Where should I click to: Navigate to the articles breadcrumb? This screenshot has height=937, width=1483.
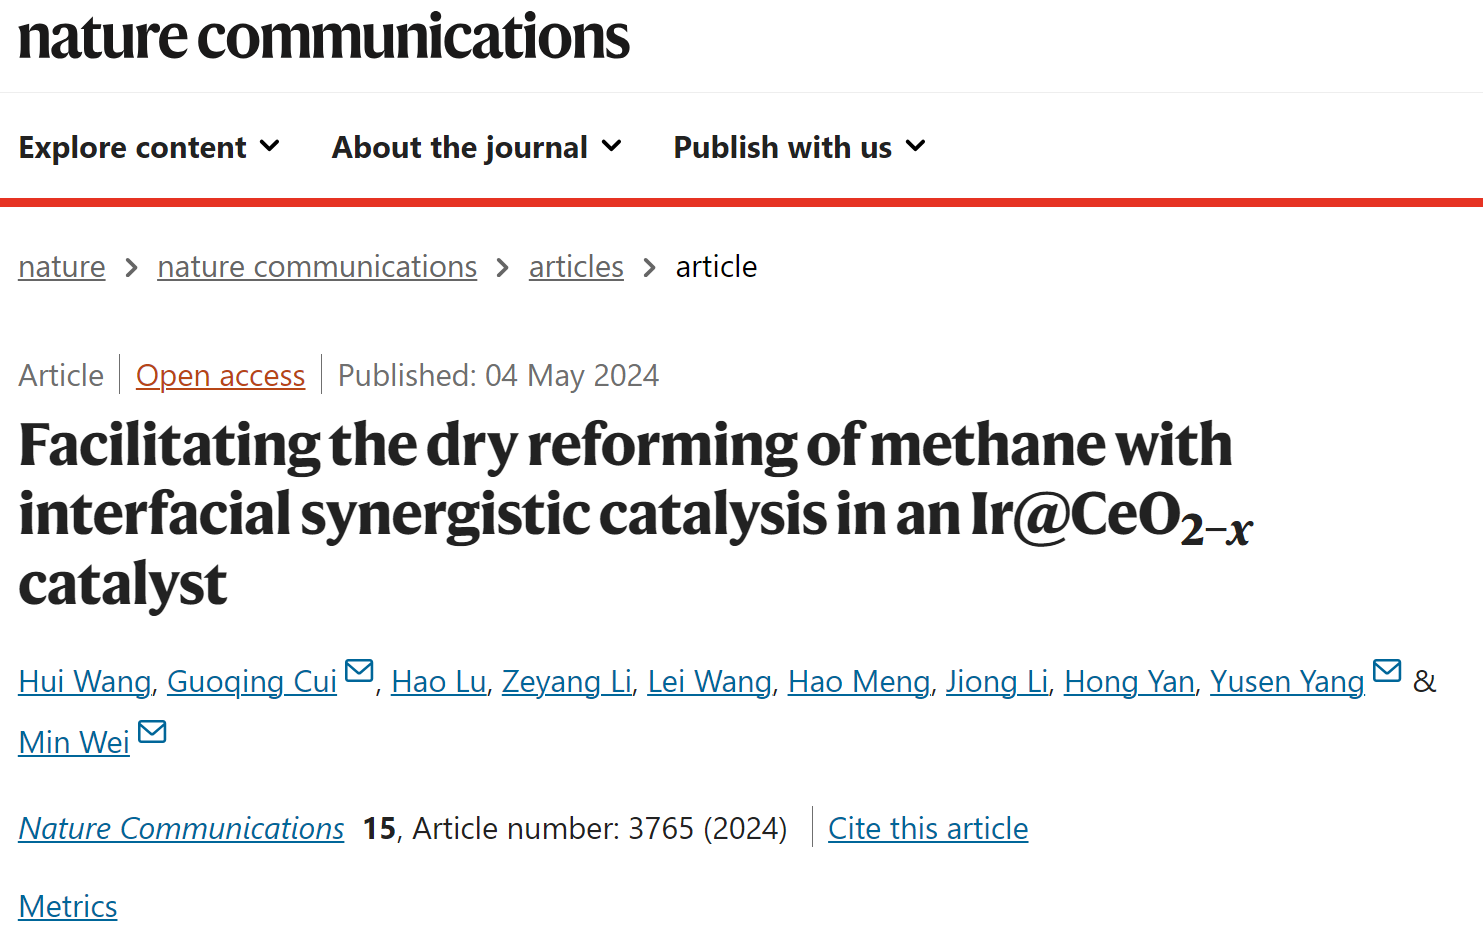(576, 267)
